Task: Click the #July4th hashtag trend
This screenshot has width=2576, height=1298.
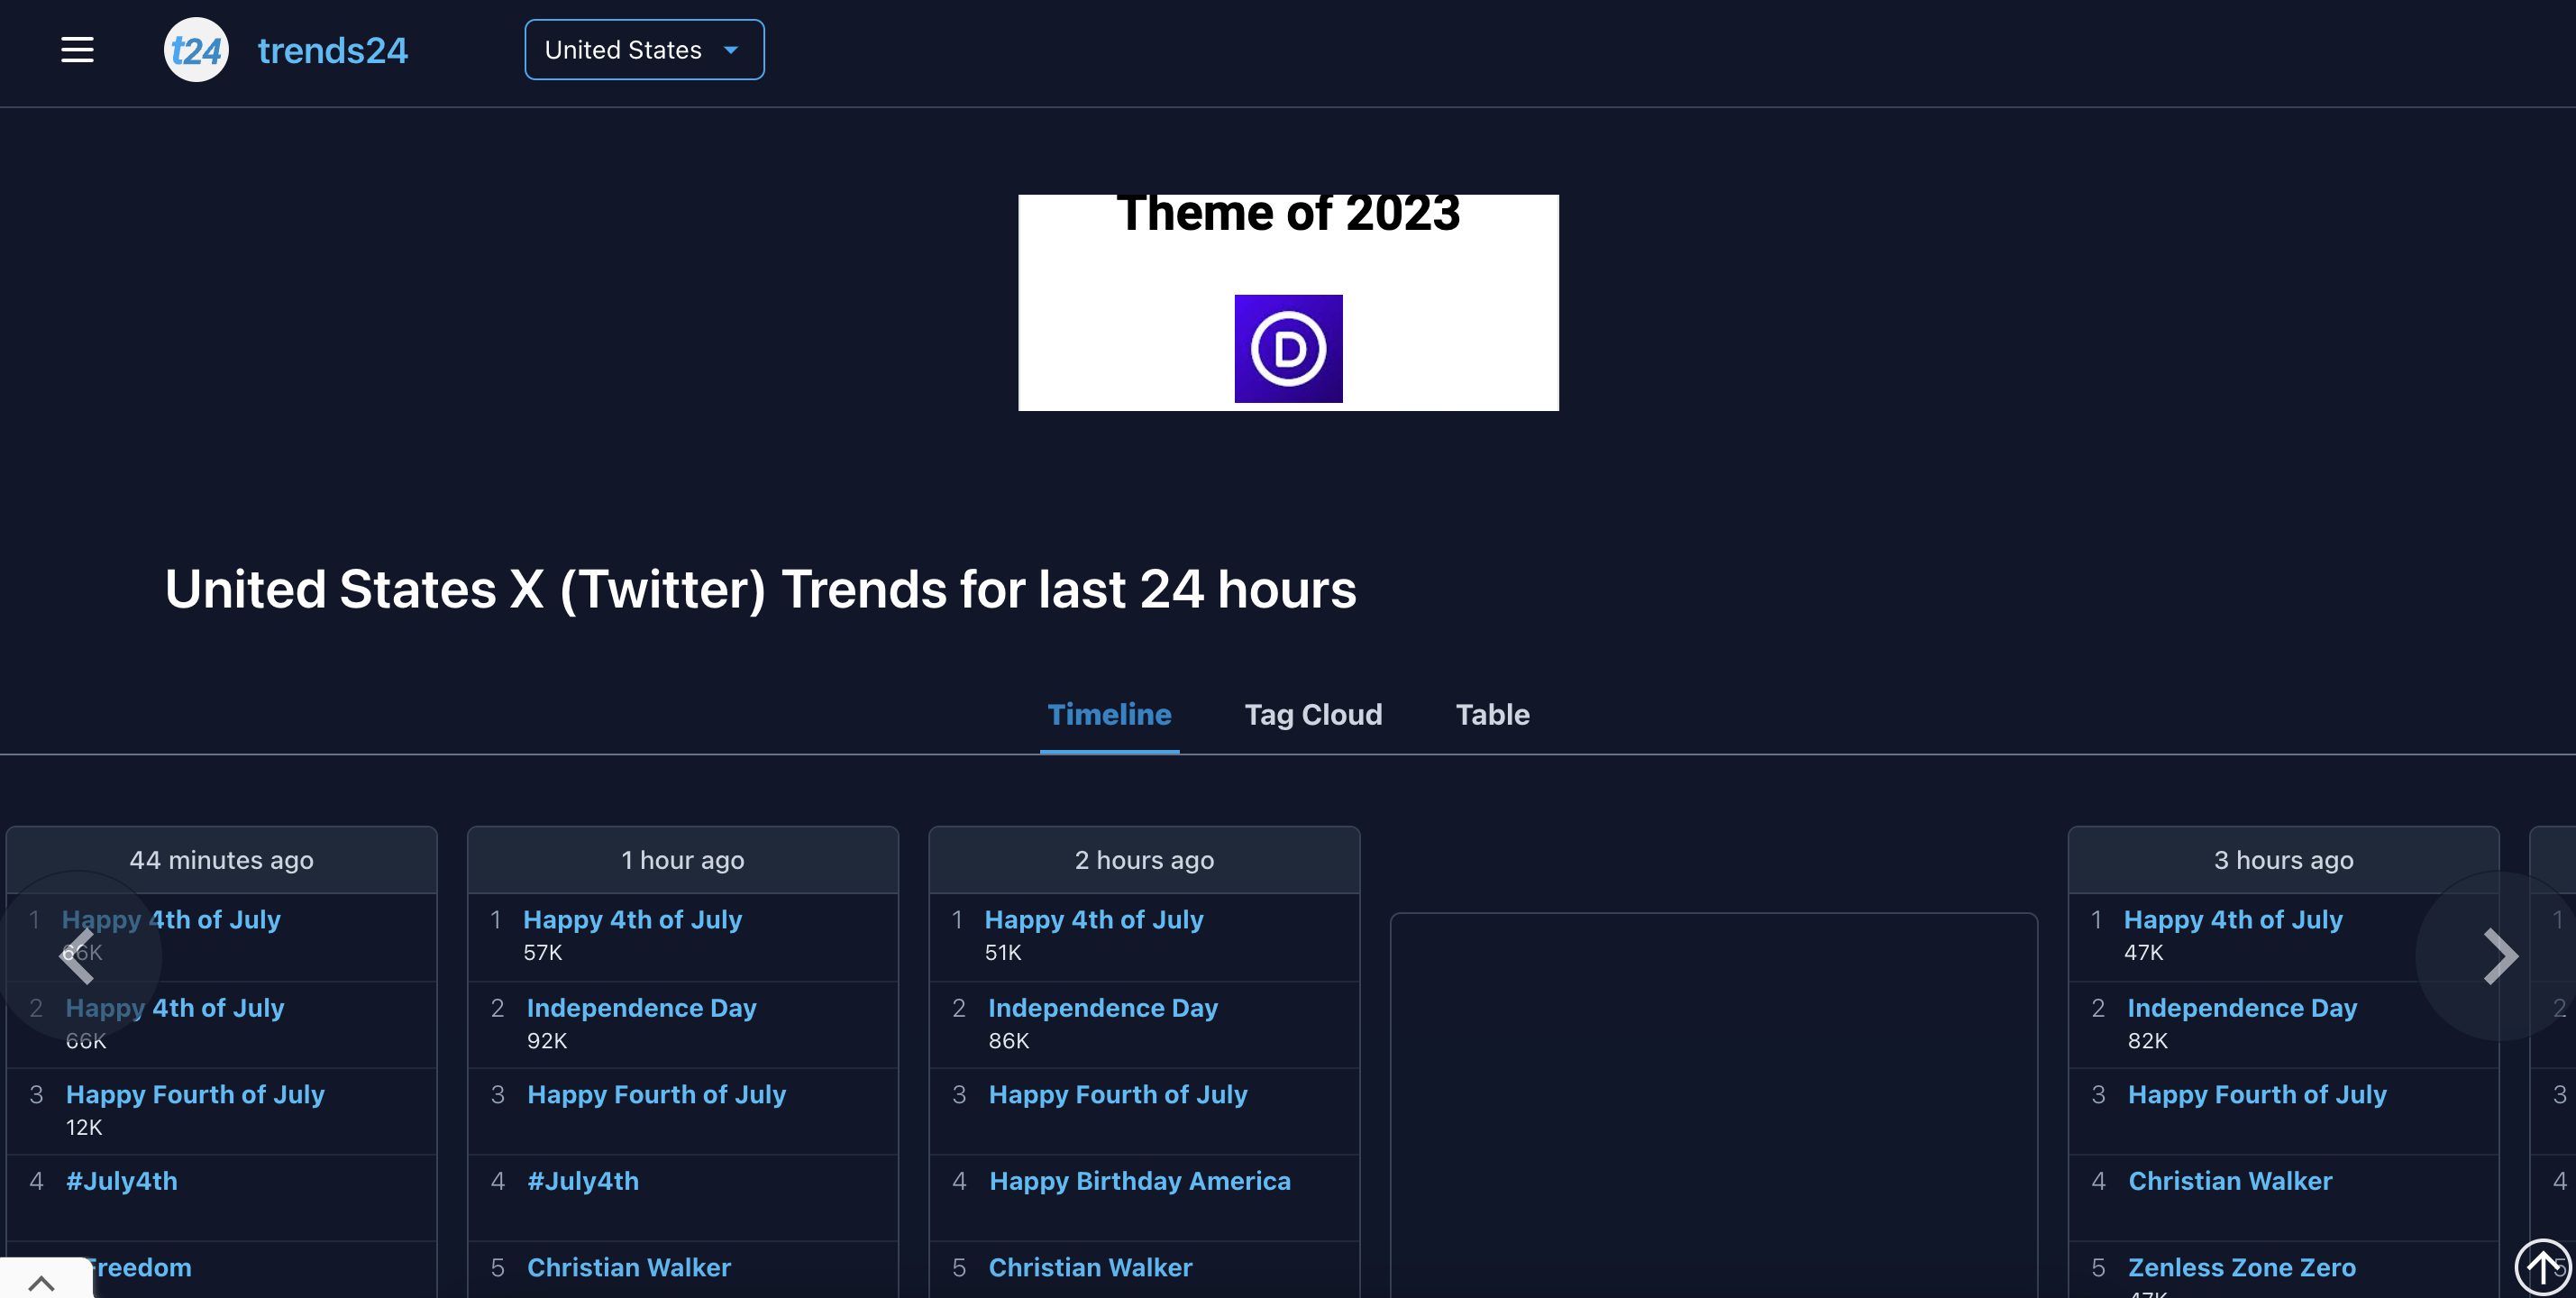Action: point(583,1180)
